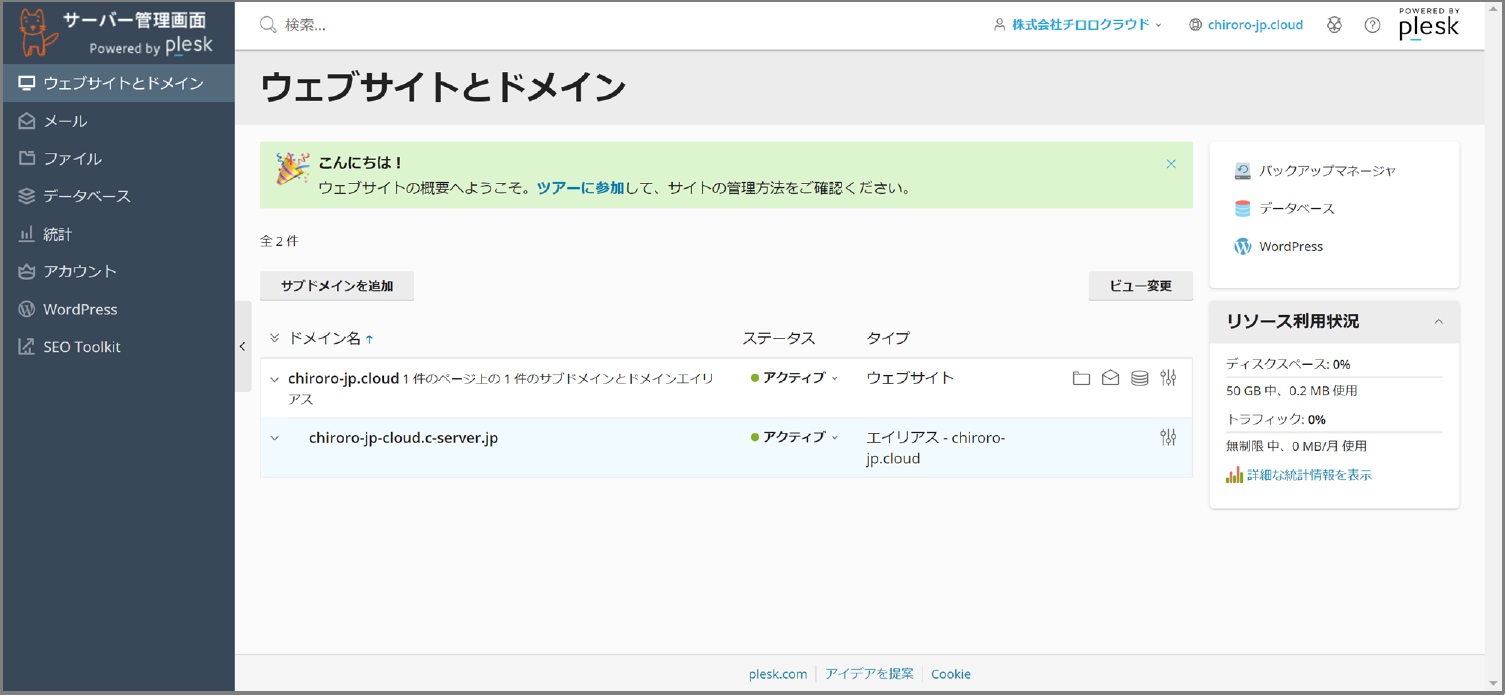Screen dimensions: 1506x696
Task: Click the トラフィック usage bar
Action: [x=1334, y=432]
